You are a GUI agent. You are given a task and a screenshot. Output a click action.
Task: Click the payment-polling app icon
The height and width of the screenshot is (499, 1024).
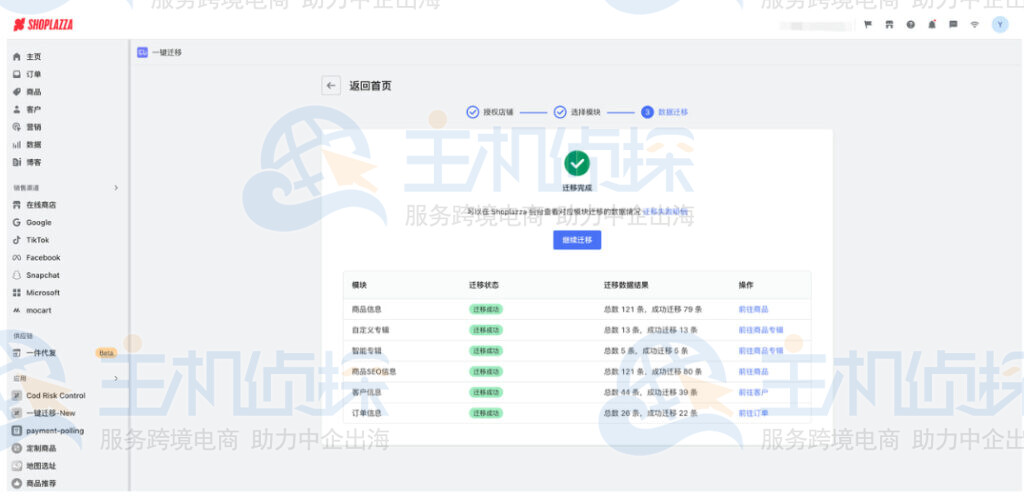(18, 431)
